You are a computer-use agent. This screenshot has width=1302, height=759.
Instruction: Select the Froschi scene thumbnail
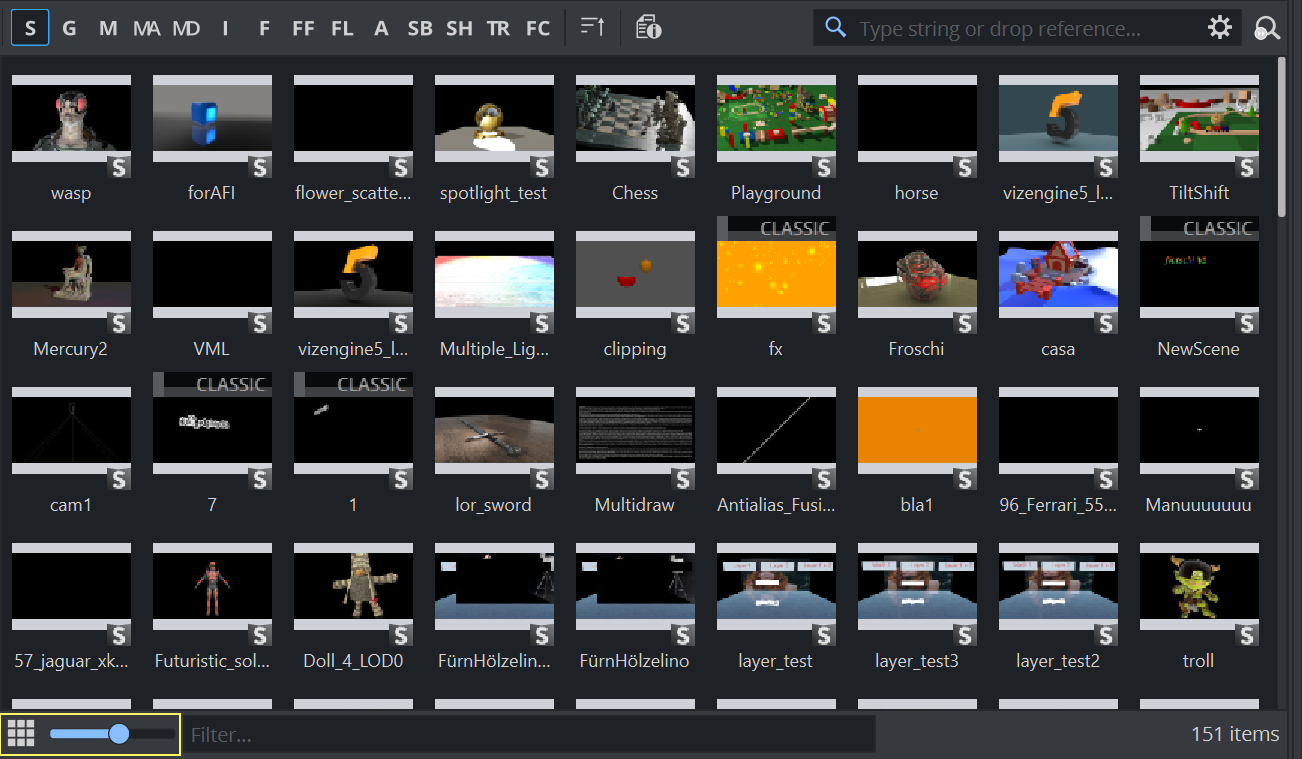coord(917,274)
